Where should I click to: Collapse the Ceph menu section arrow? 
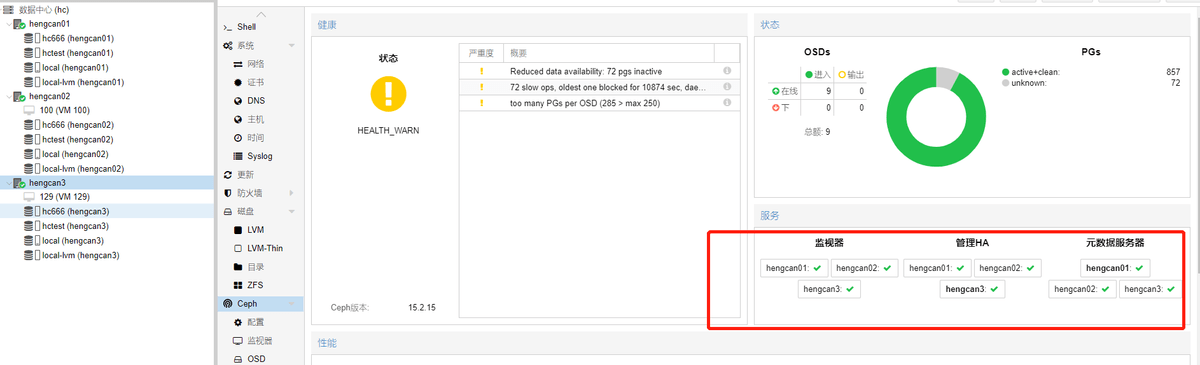point(292,303)
